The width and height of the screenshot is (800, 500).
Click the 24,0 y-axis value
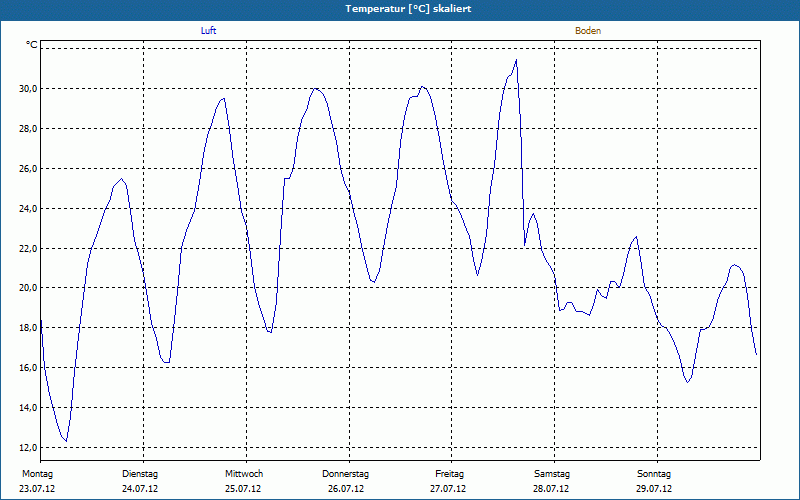29,208
